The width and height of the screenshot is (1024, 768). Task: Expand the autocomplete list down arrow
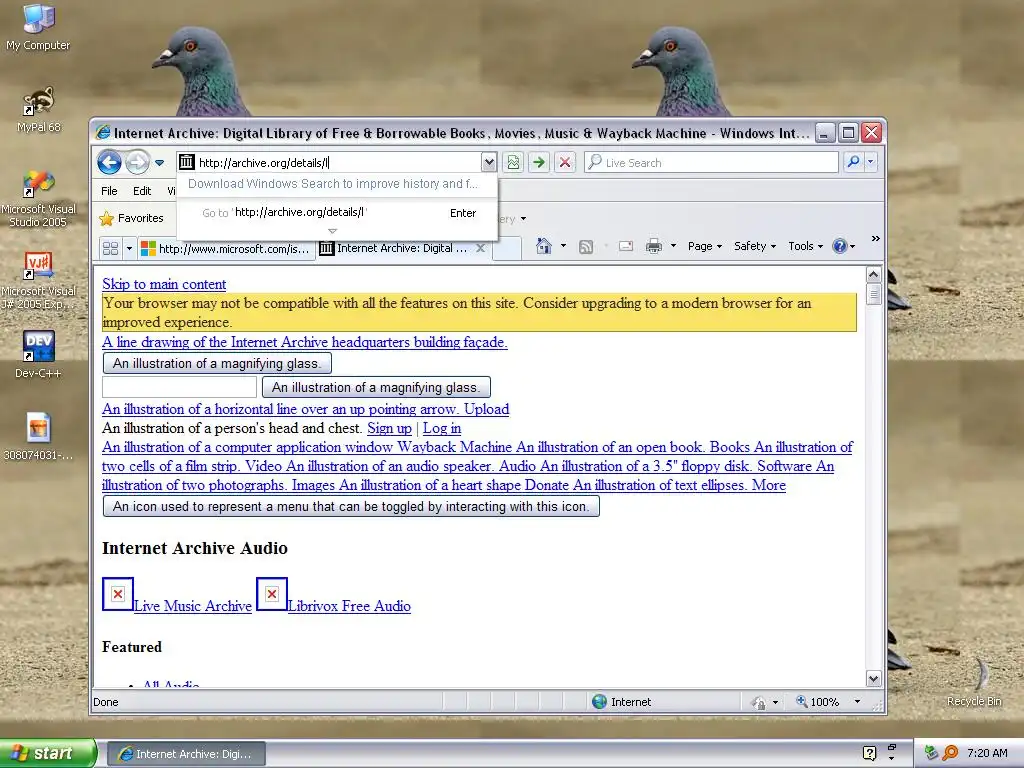(x=332, y=231)
